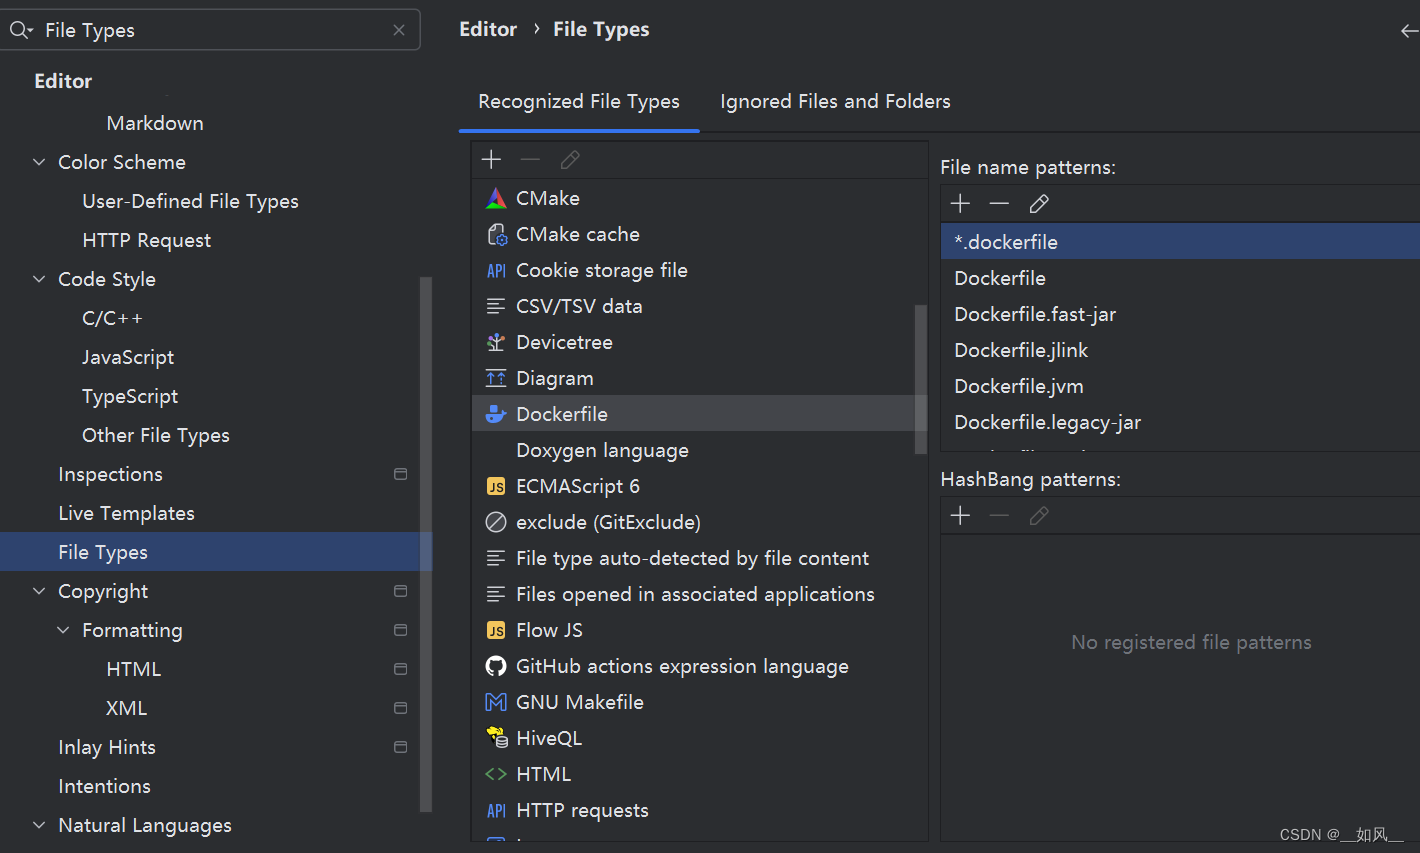Clear the File Types search field
The width and height of the screenshot is (1420, 853).
tap(399, 30)
